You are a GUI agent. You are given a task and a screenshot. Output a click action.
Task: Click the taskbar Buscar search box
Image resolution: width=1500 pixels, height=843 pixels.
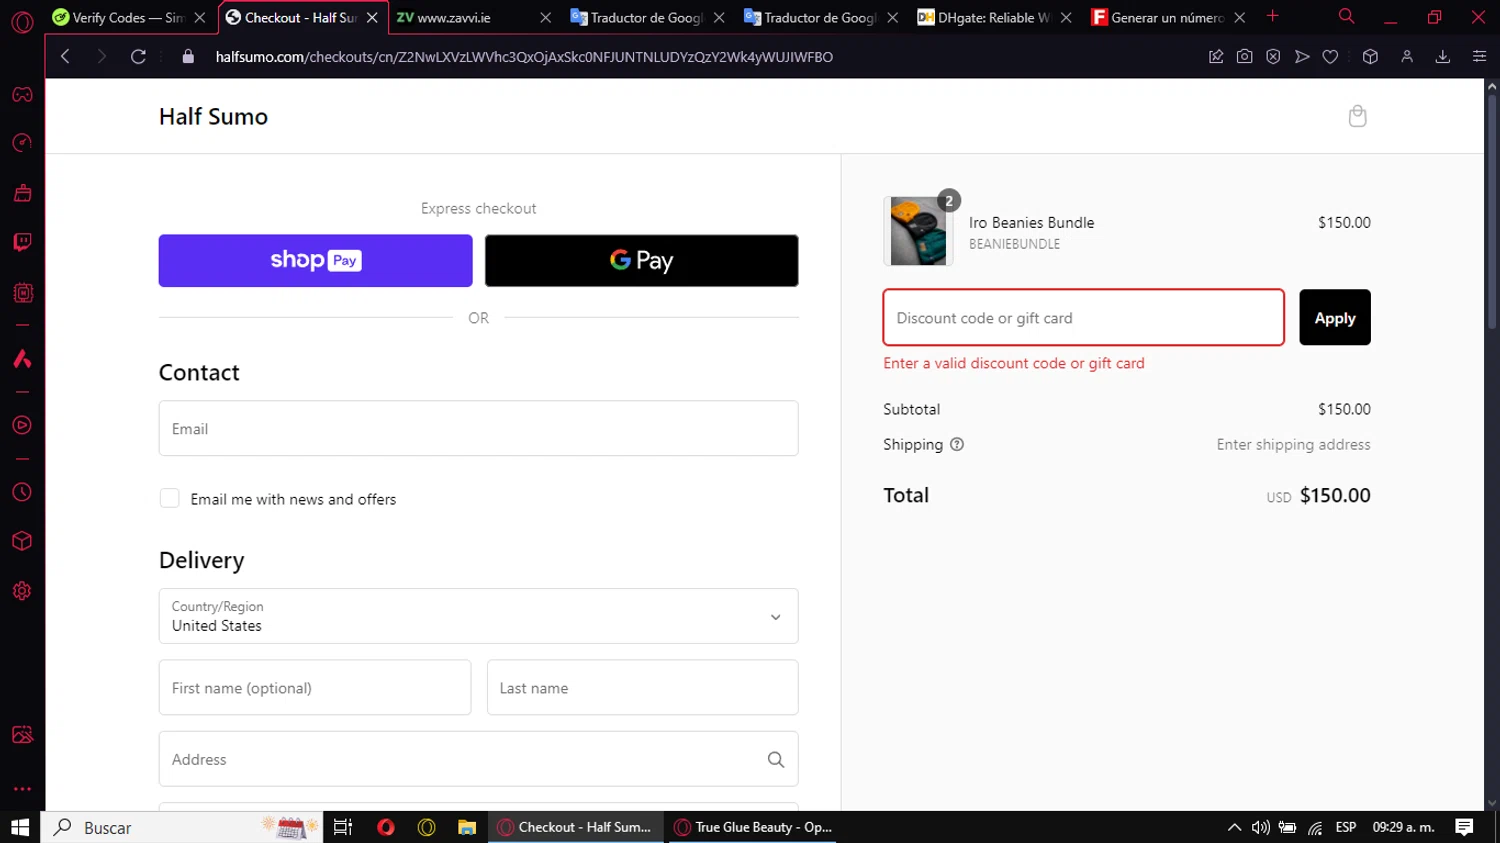[x=182, y=827]
